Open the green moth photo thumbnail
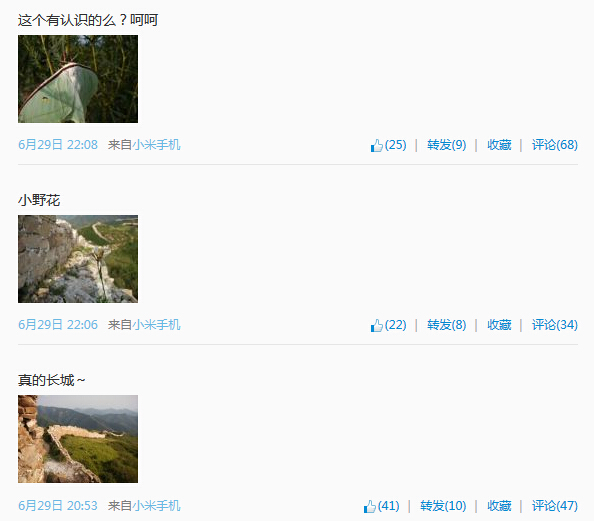 click(x=78, y=79)
